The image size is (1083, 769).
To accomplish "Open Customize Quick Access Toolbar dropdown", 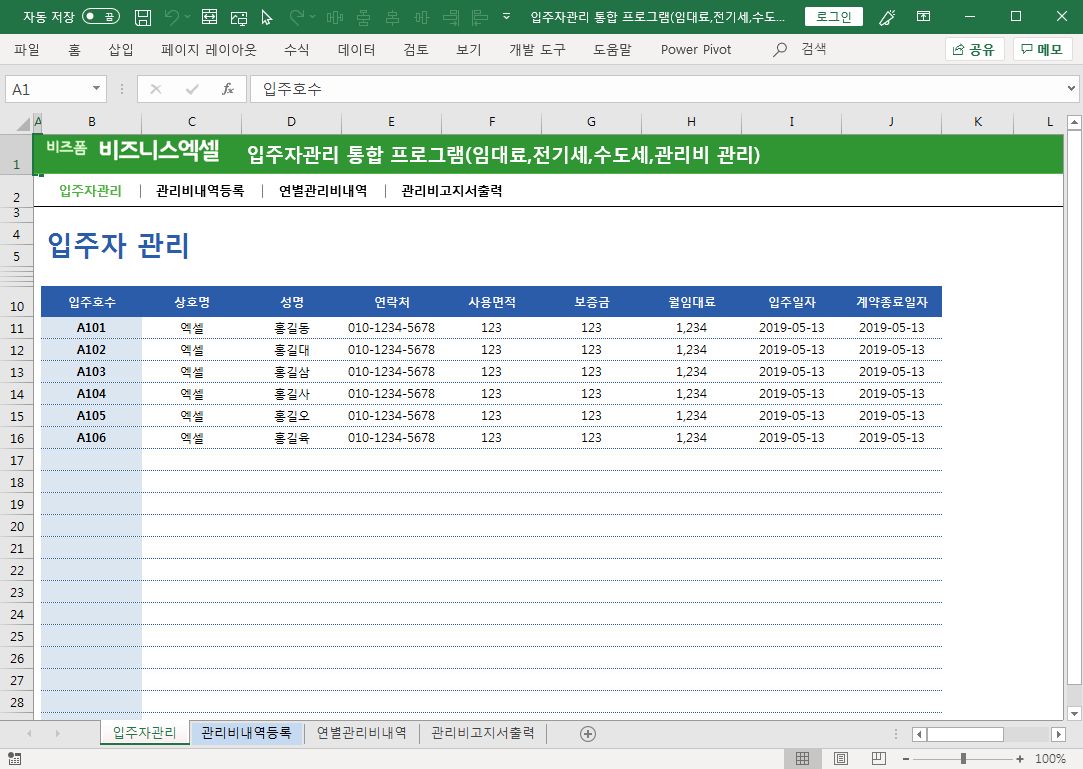I will click(x=506, y=17).
